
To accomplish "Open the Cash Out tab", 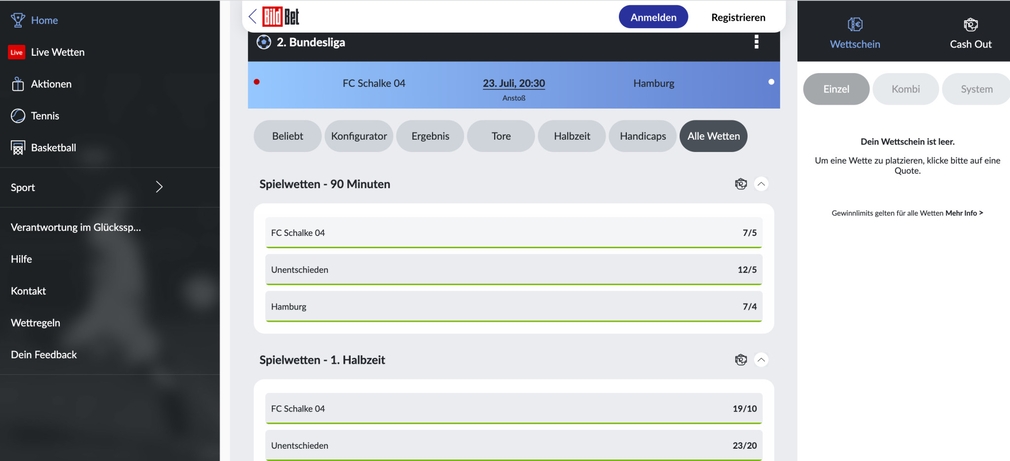I will tap(970, 32).
